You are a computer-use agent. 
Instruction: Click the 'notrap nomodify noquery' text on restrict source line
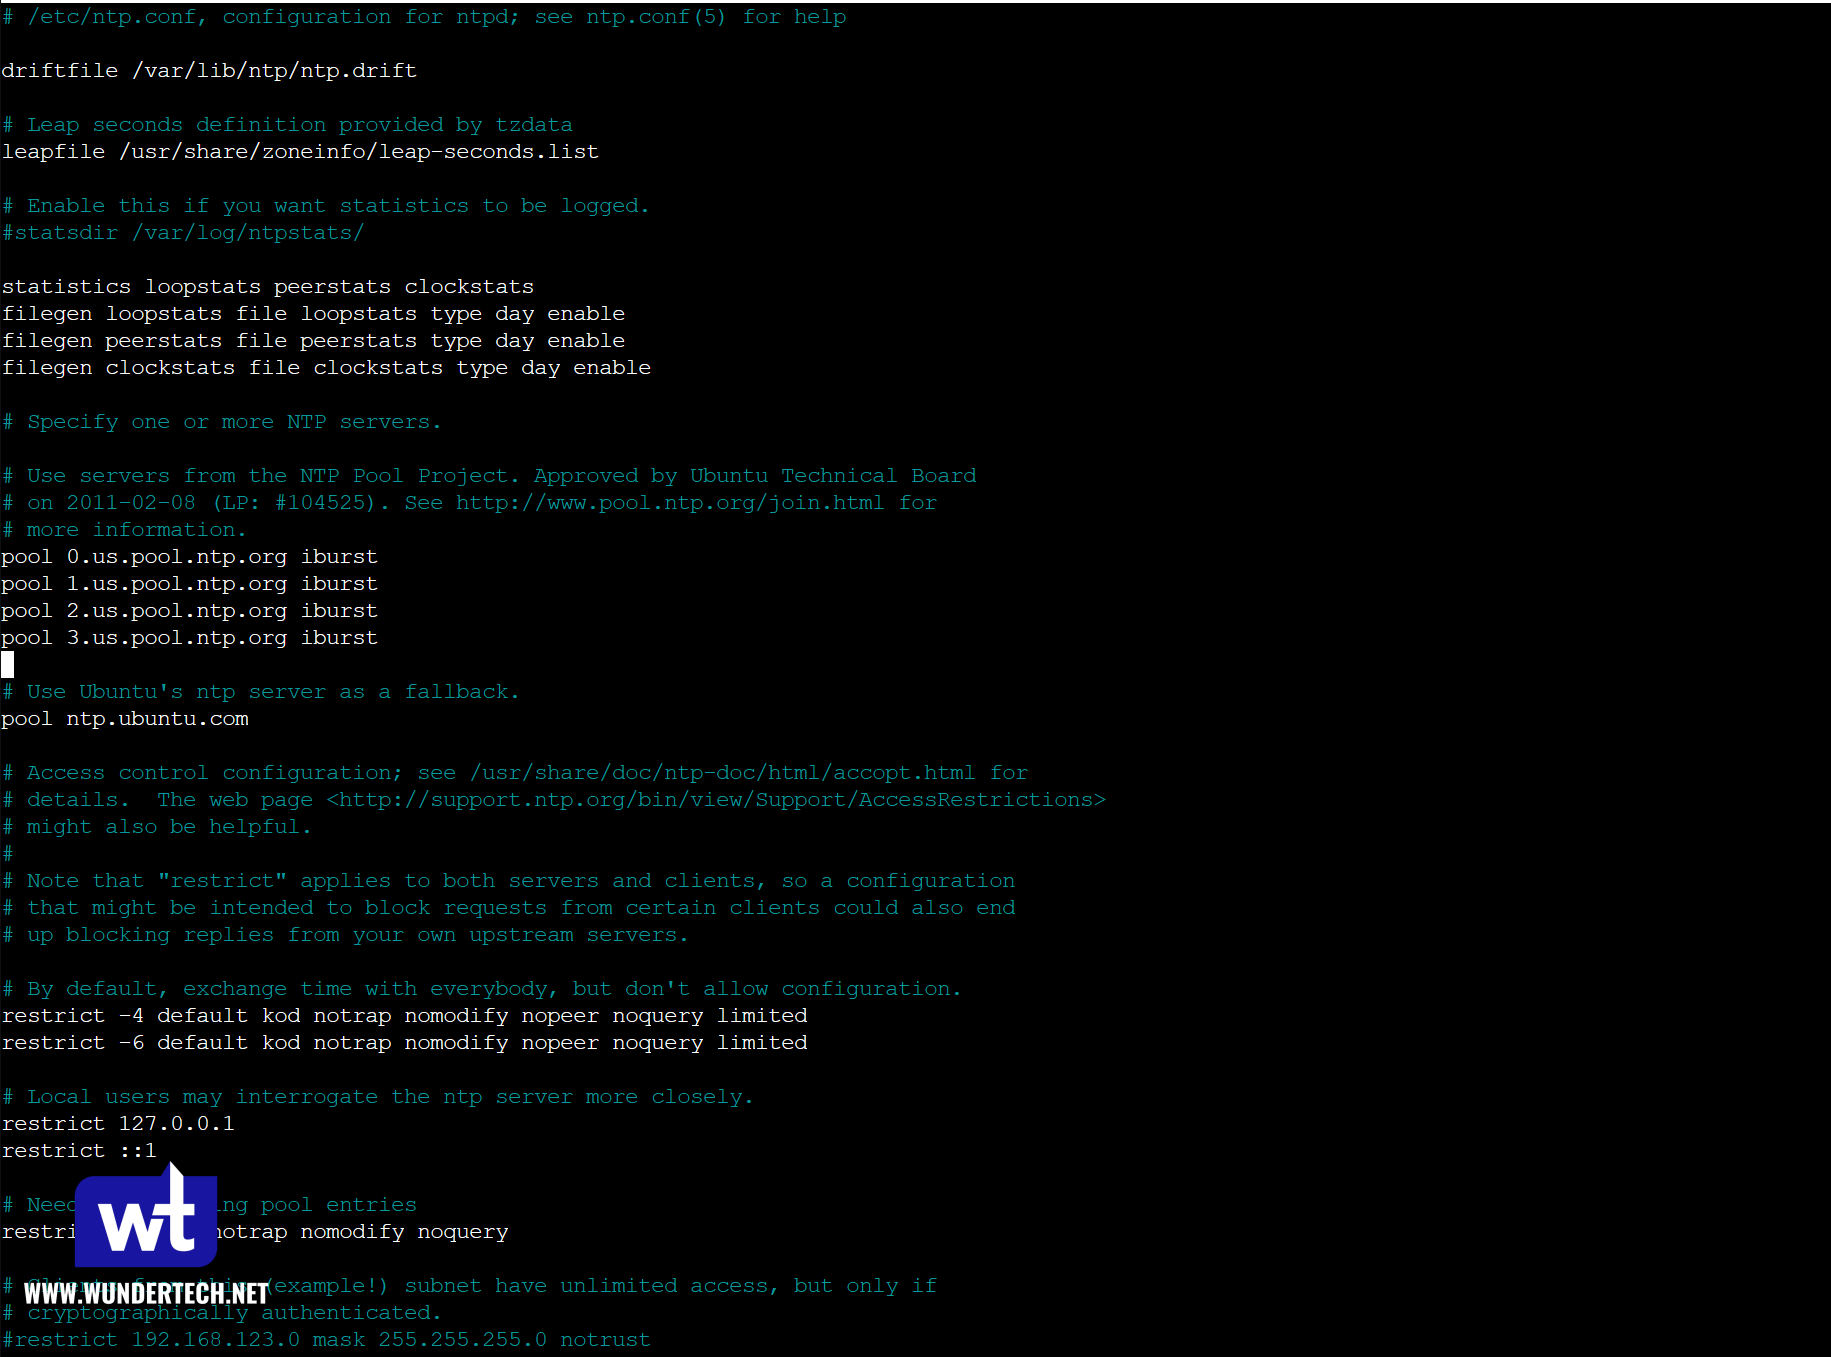click(x=362, y=1232)
